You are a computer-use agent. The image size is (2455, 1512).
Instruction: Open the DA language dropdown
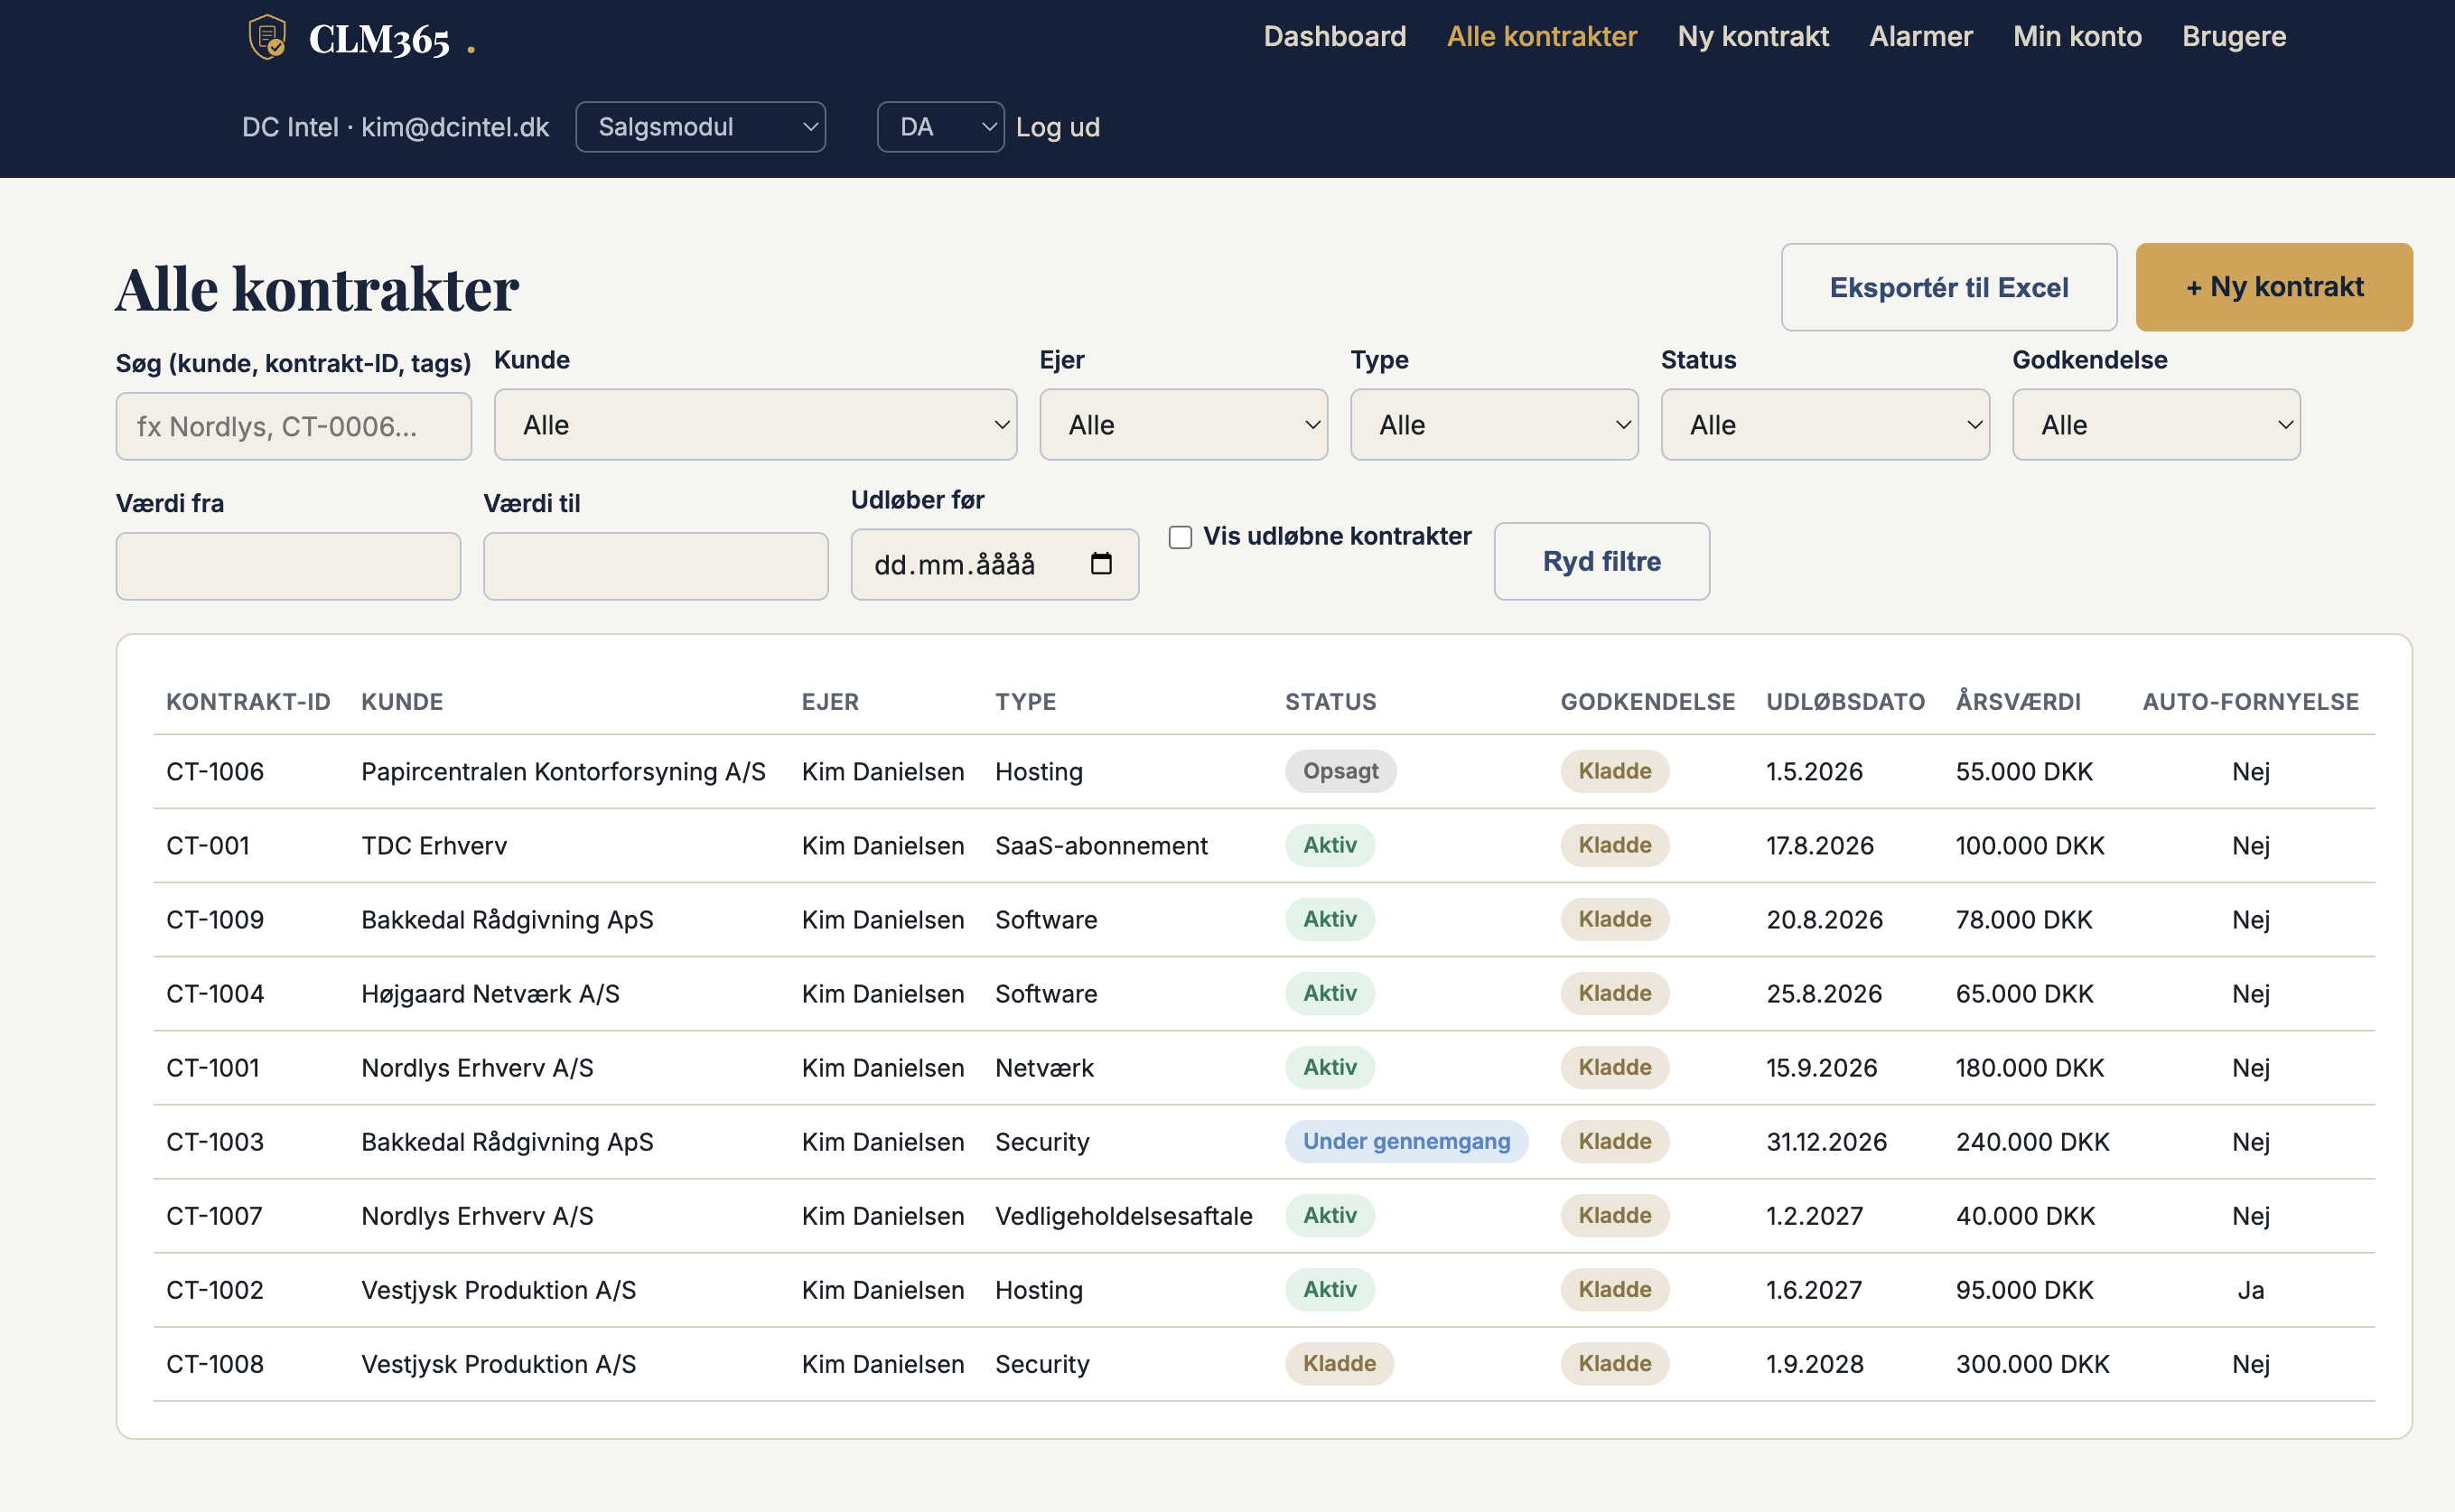[x=940, y=127]
